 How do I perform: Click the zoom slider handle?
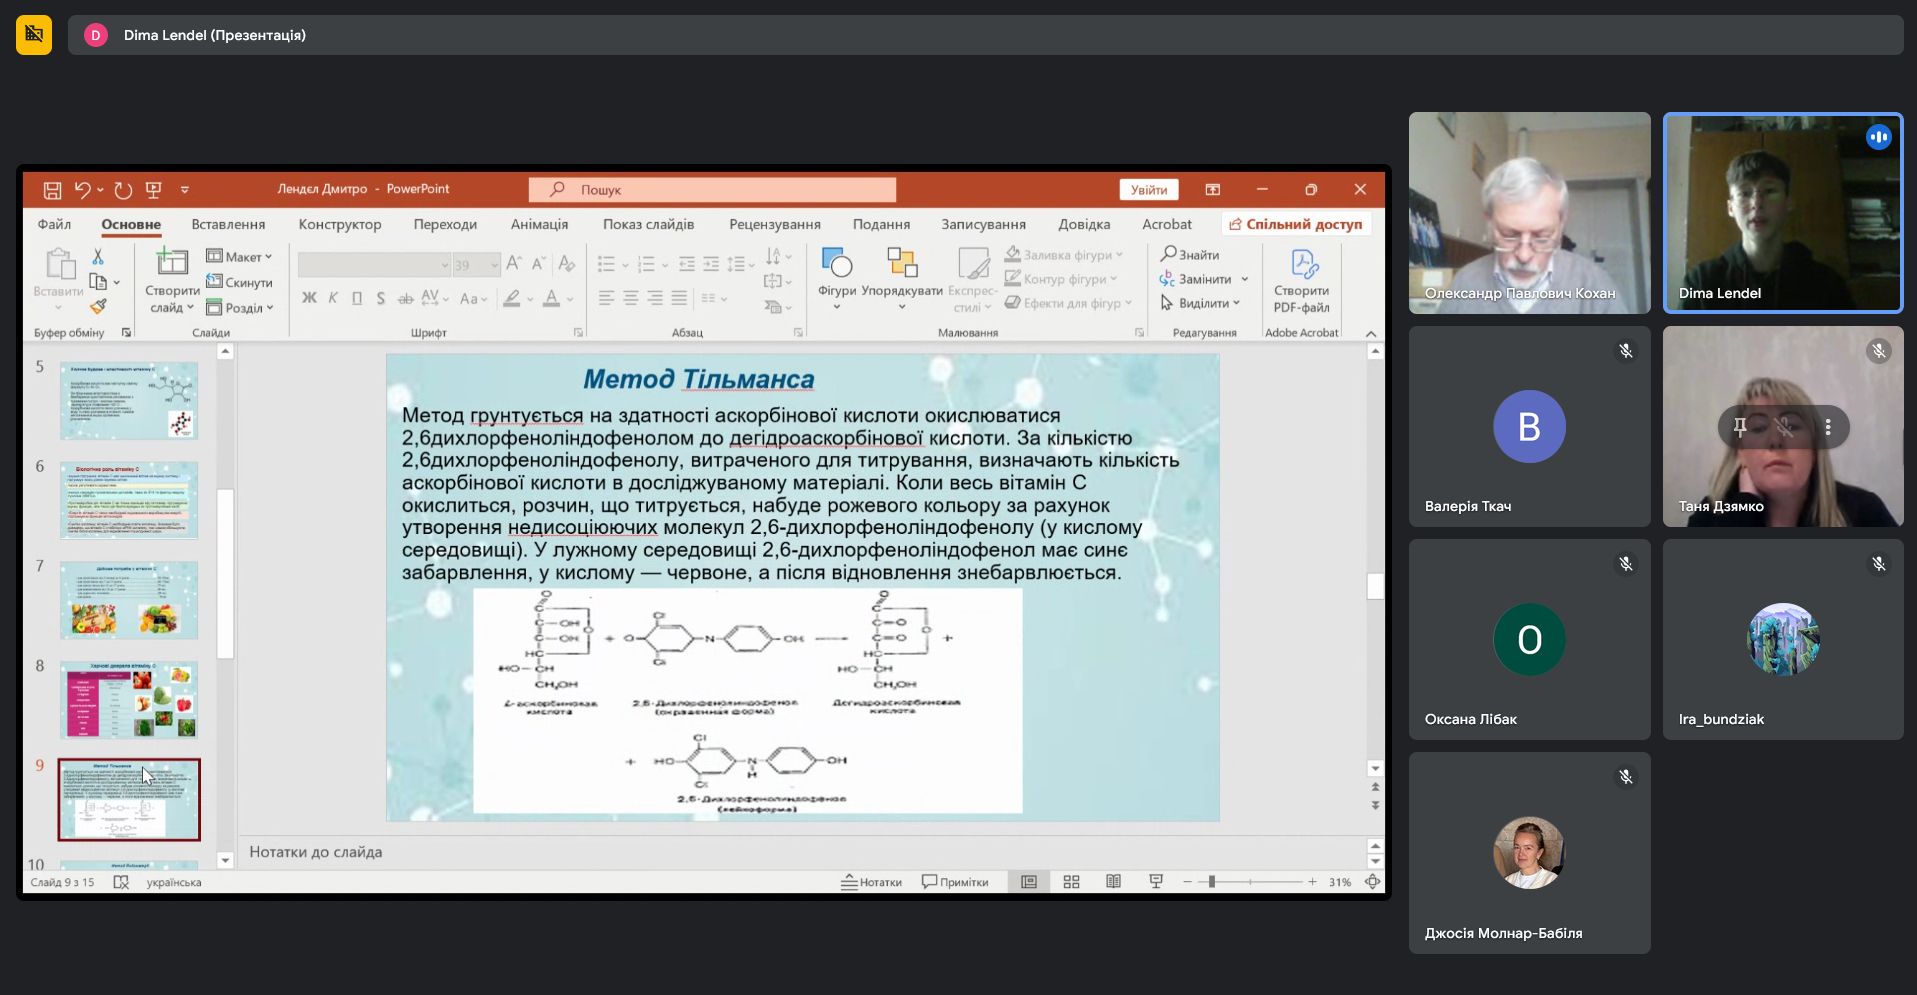[1212, 882]
